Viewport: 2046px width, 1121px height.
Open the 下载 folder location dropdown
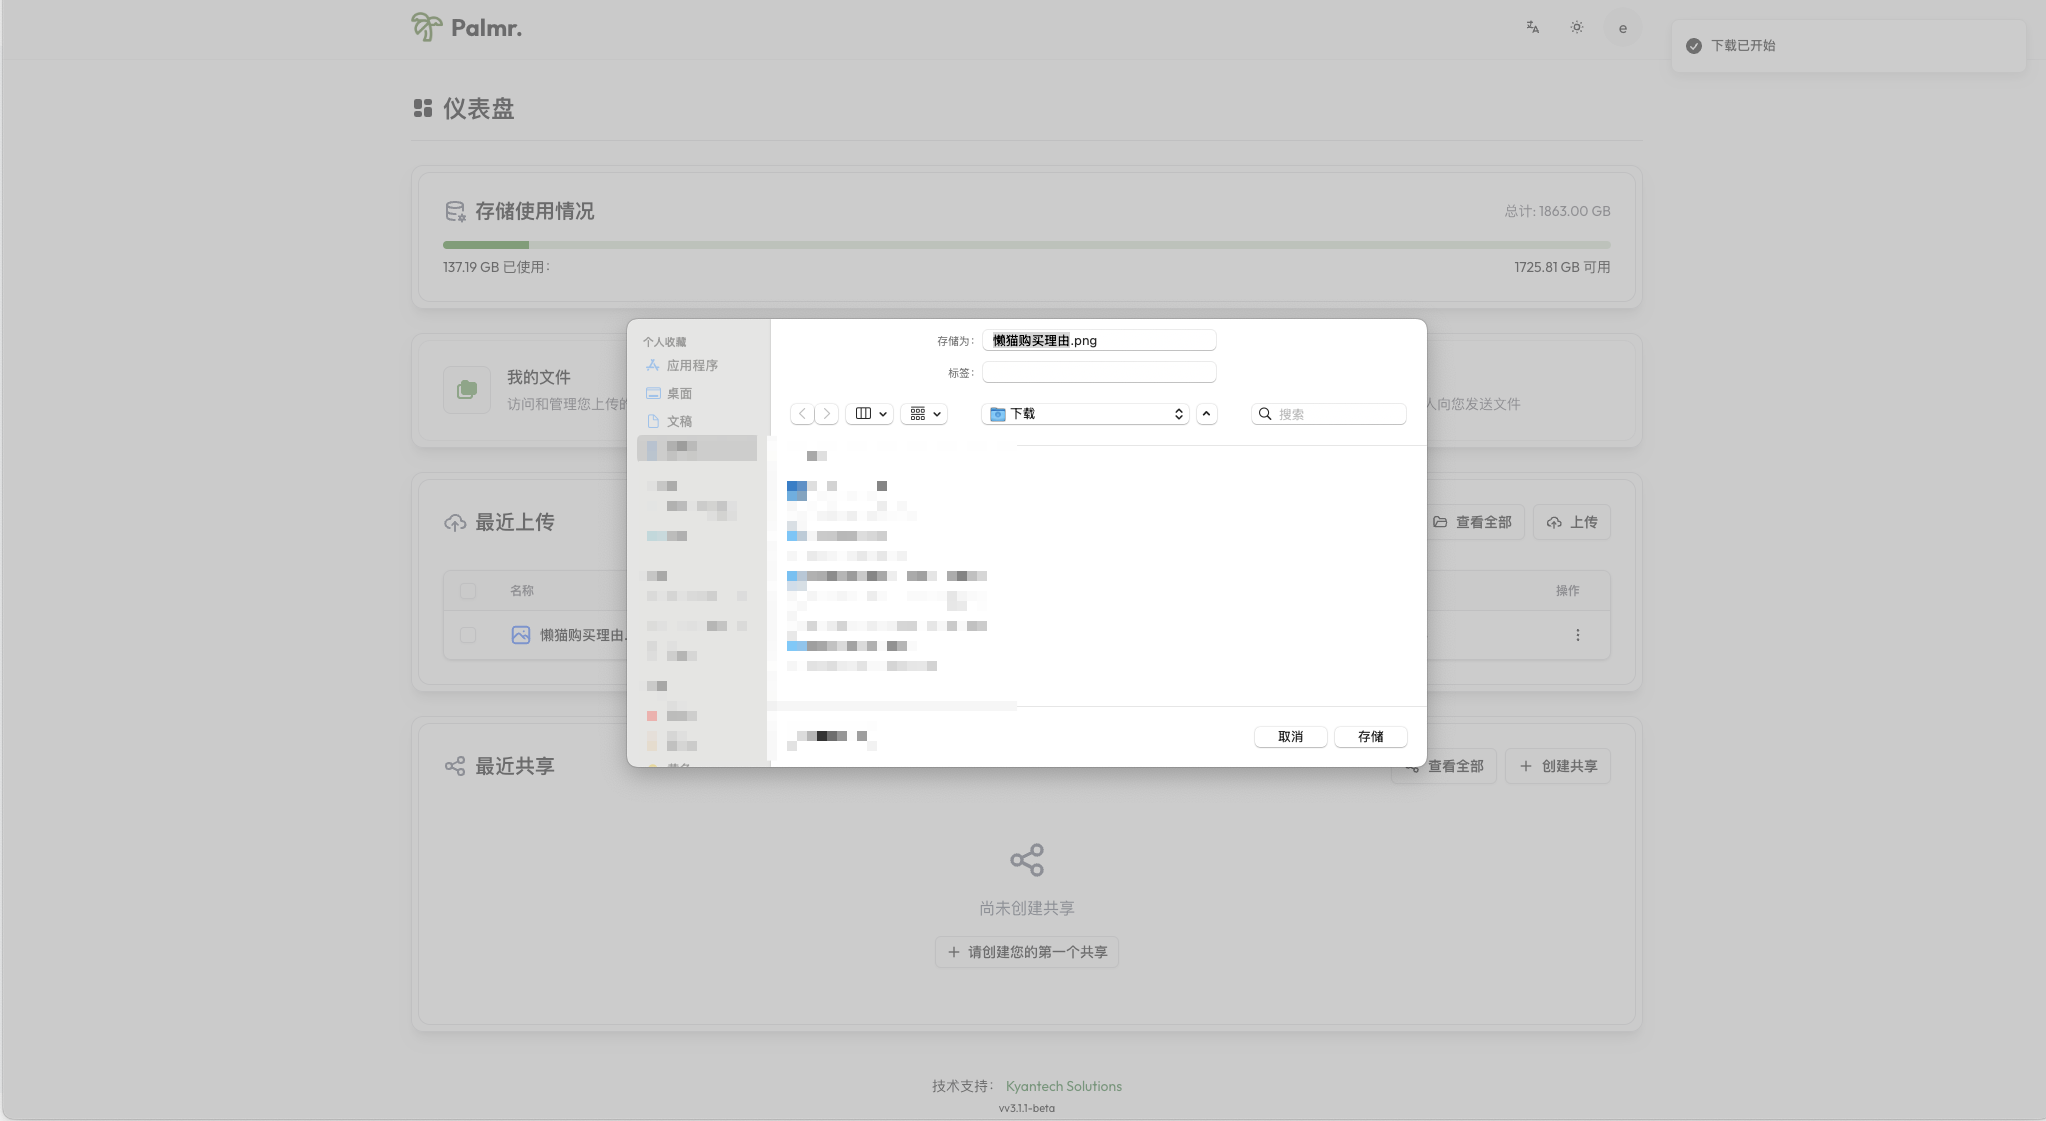1086,414
